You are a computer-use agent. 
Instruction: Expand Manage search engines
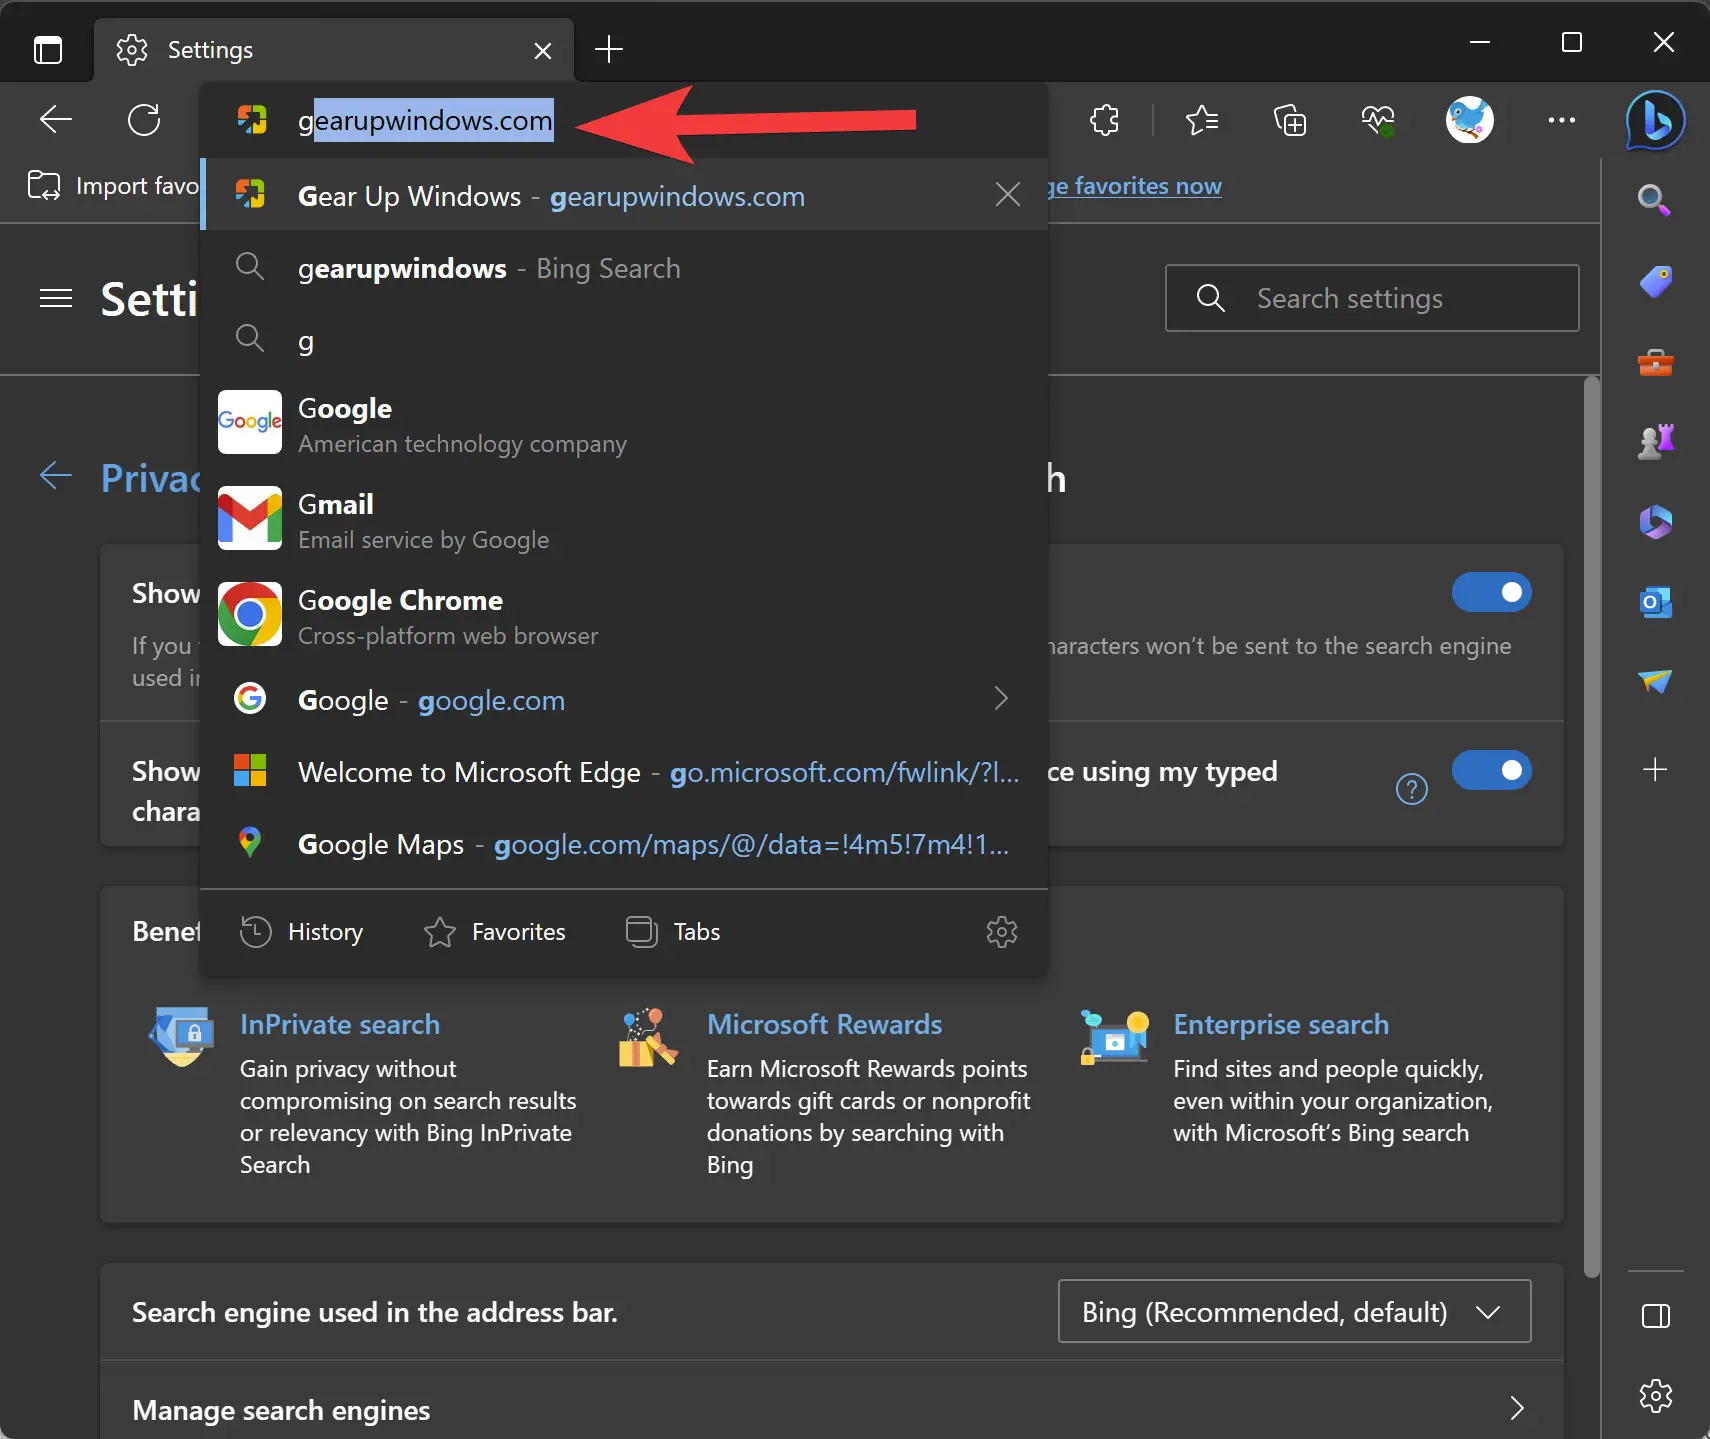1518,1409
